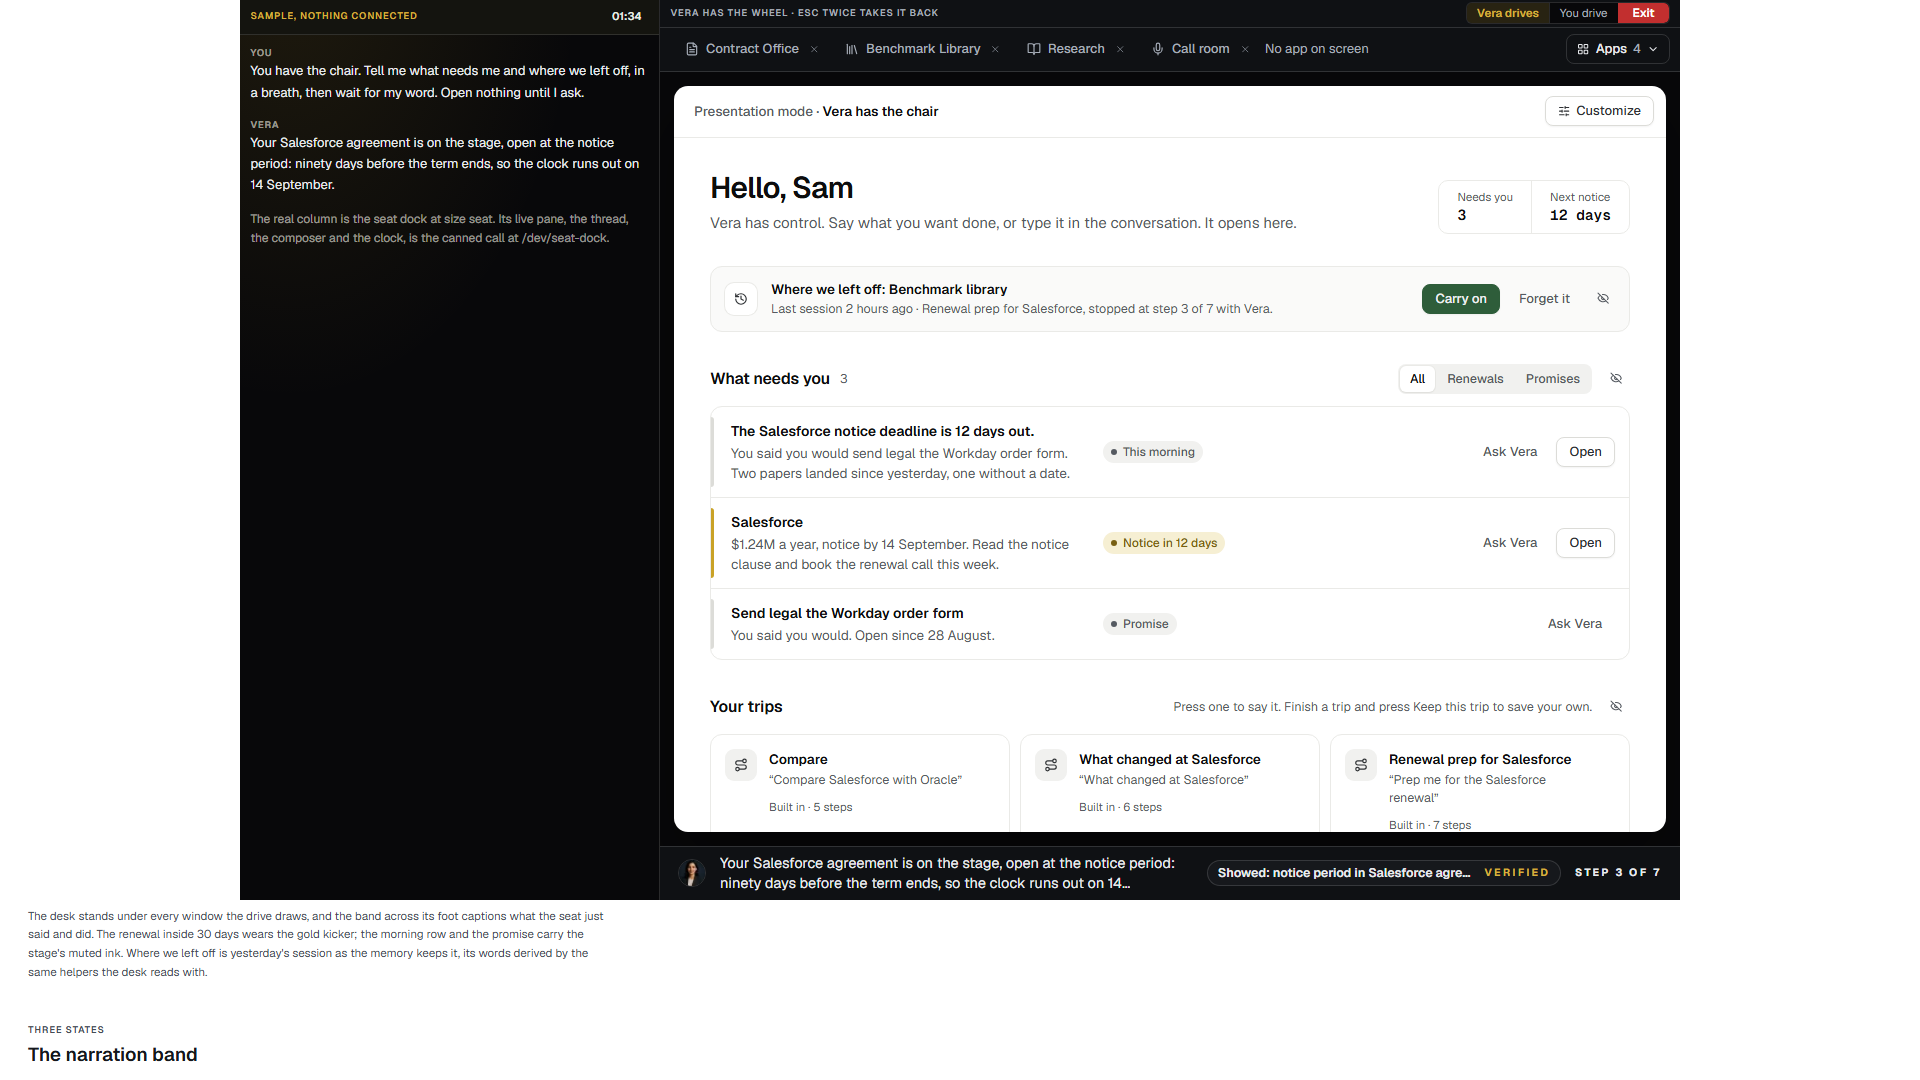Switch to the Call room tab
The height and width of the screenshot is (1080, 1920).
pyautogui.click(x=1190, y=49)
